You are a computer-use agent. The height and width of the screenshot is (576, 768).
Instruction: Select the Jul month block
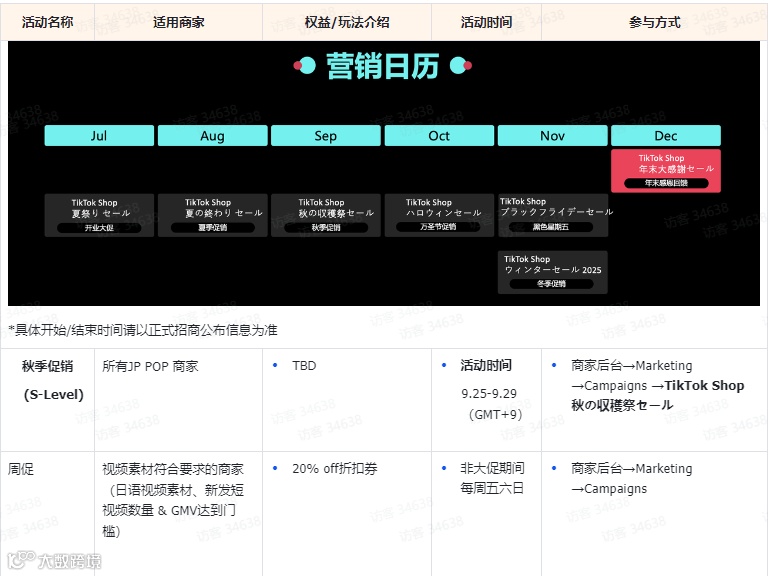click(x=99, y=136)
